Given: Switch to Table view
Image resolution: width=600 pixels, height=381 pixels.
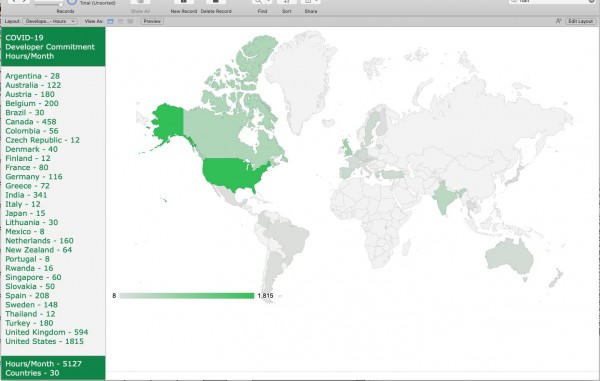Looking at the screenshot, I should click(130, 21).
